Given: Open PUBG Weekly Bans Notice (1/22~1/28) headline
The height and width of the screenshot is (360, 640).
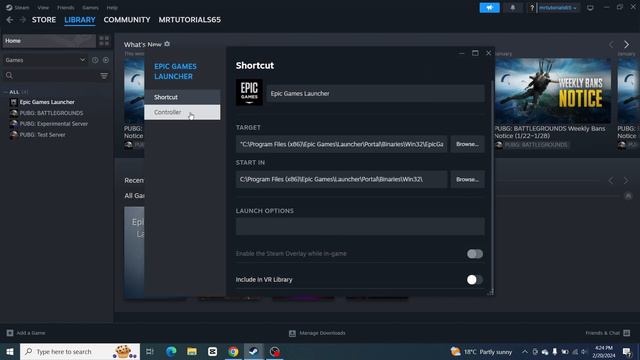Looking at the screenshot, I should pyautogui.click(x=550, y=132).
